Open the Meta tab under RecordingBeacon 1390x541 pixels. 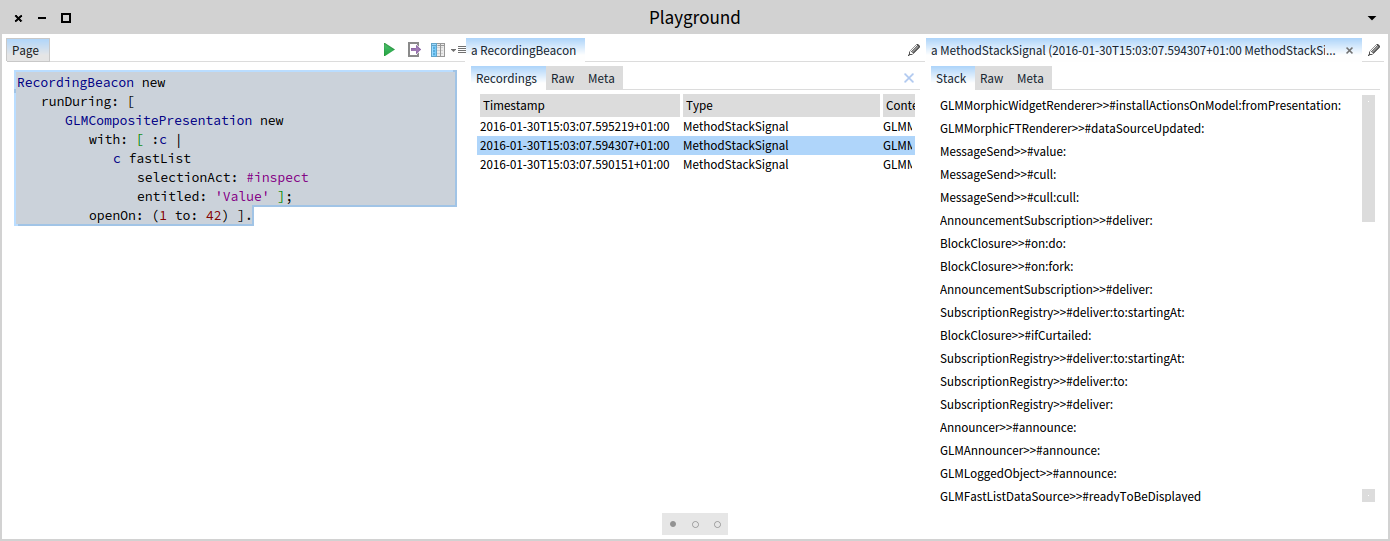[x=601, y=78]
